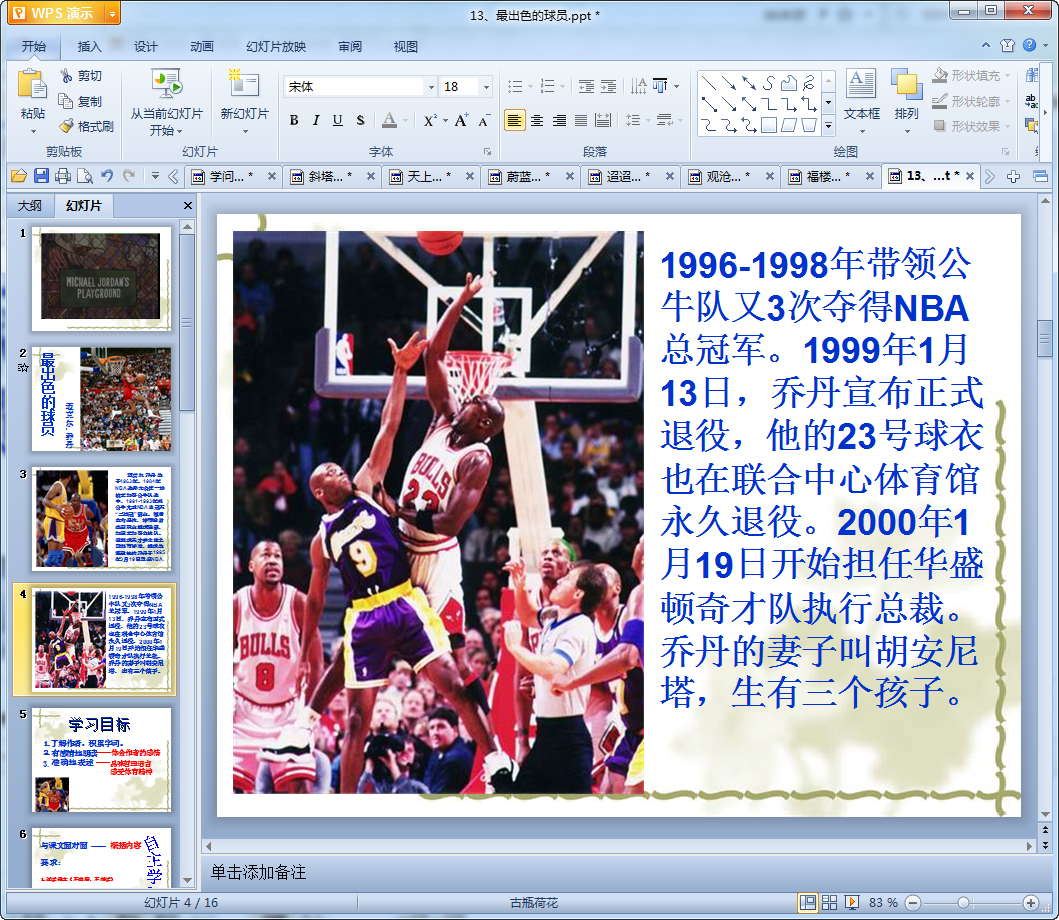1059x920 pixels.
Task: Toggle center text alignment
Action: (537, 120)
